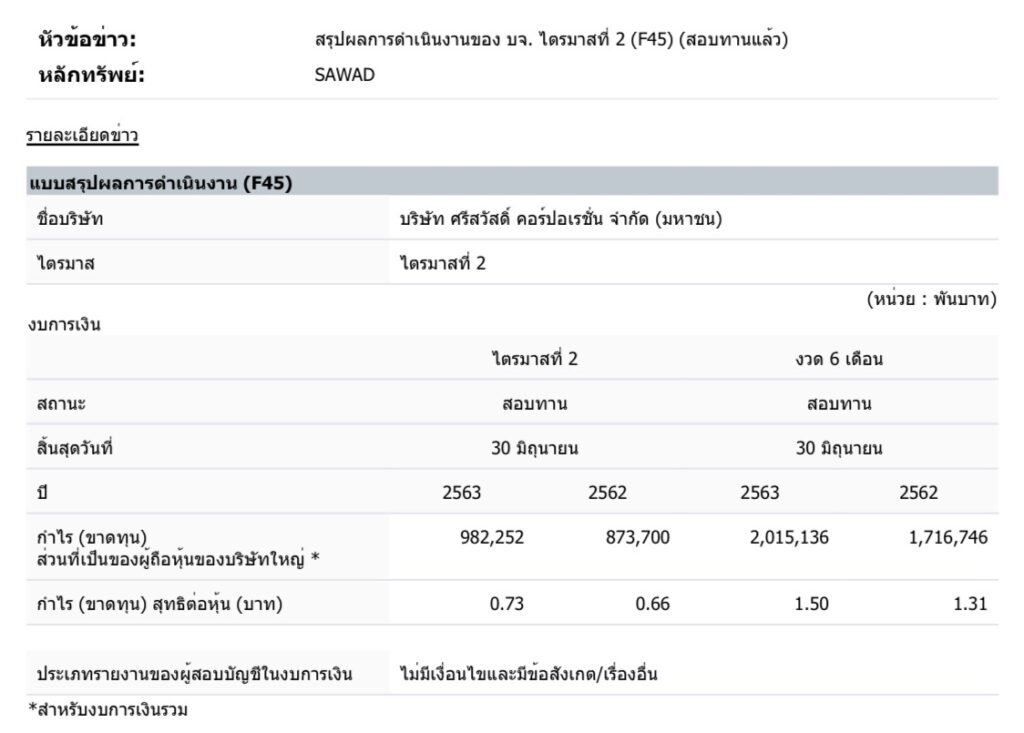Click the หลักทรัพย์ label
Image resolution: width=1024 pixels, height=733 pixels.
pyautogui.click(x=91, y=74)
